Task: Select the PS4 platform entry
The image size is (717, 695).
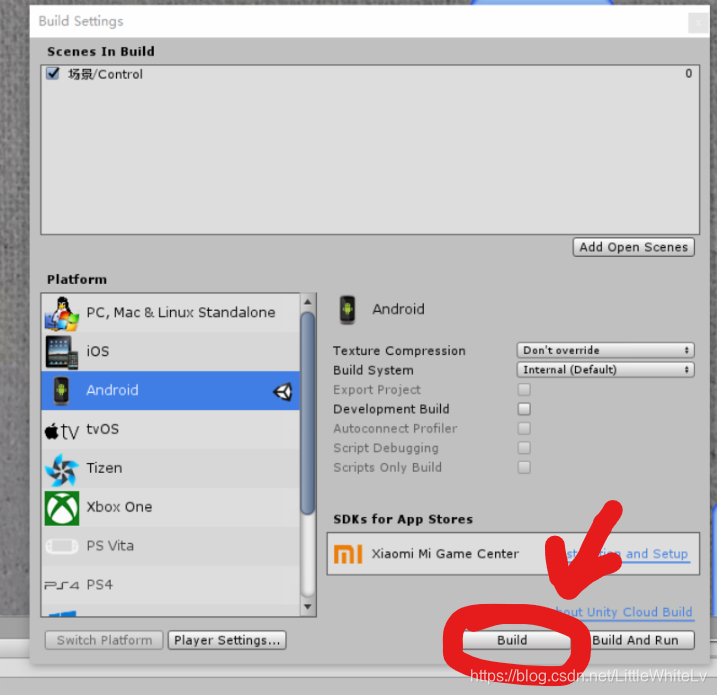Action: point(170,585)
